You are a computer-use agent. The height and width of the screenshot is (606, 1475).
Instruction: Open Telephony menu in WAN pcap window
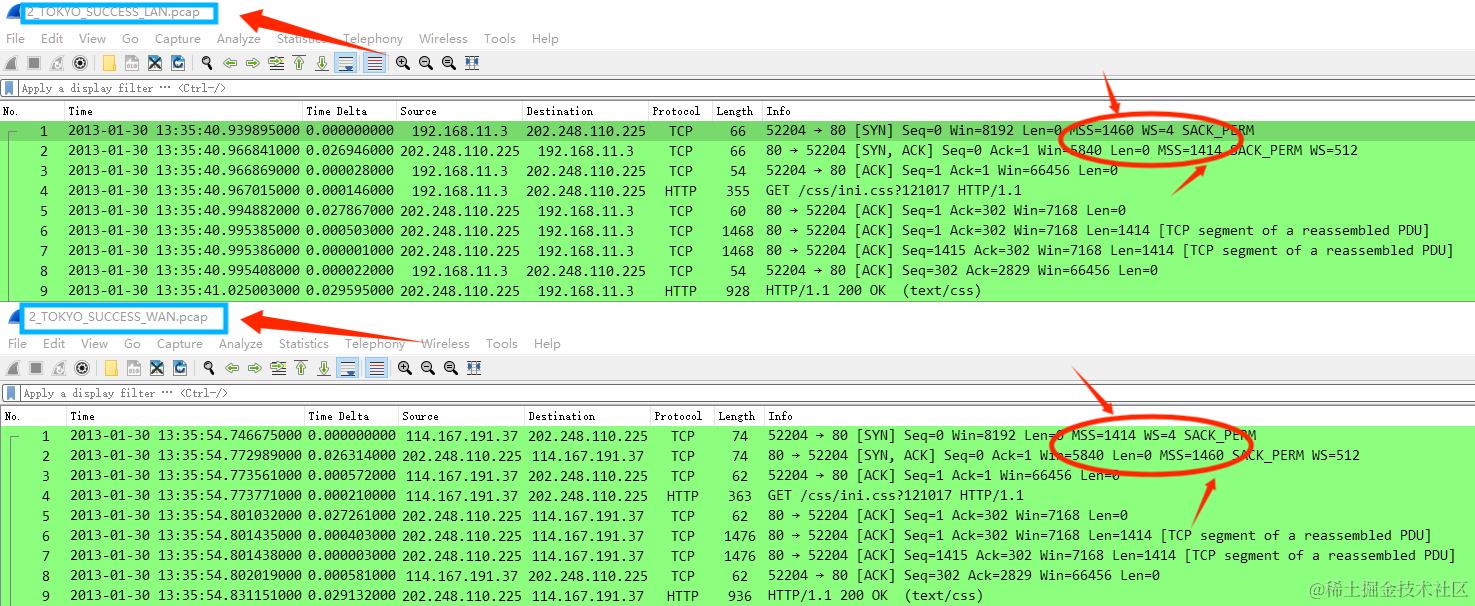point(375,344)
